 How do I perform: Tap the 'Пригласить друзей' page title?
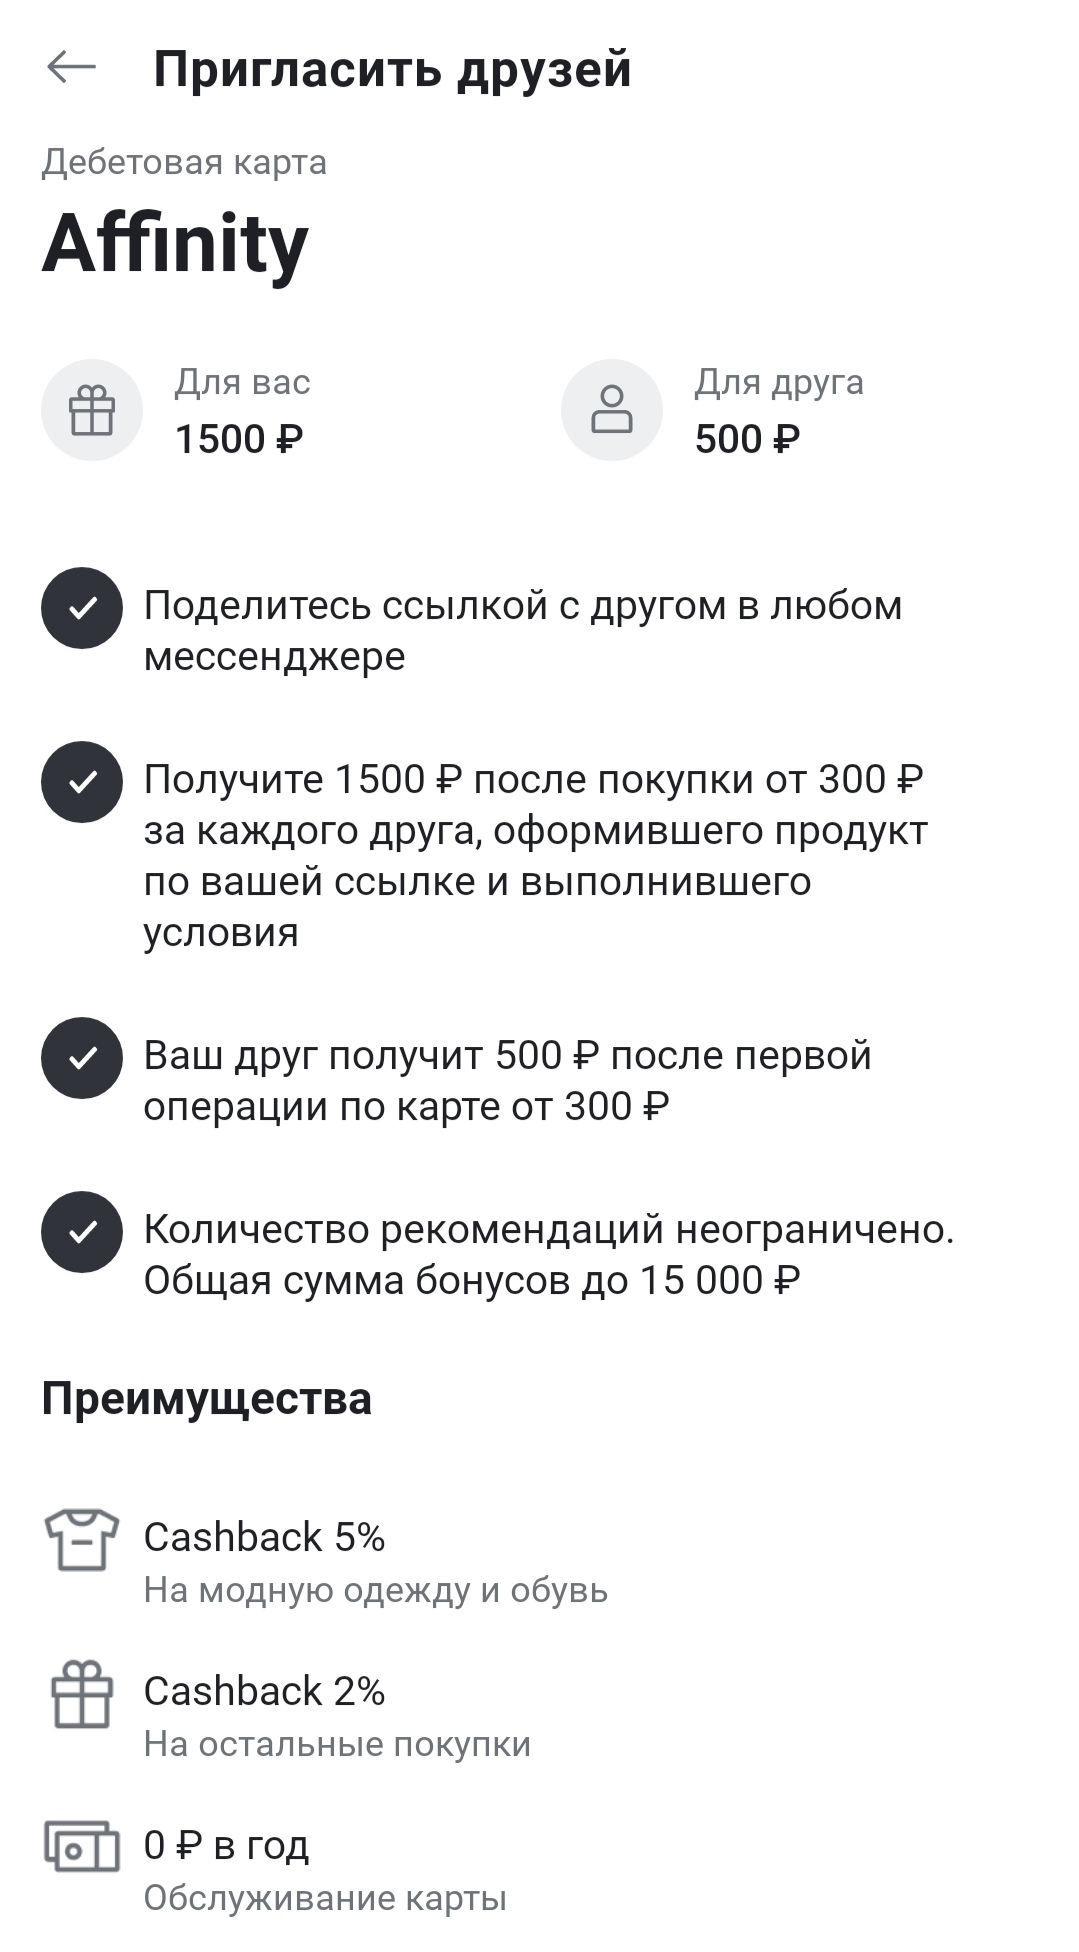(x=392, y=69)
